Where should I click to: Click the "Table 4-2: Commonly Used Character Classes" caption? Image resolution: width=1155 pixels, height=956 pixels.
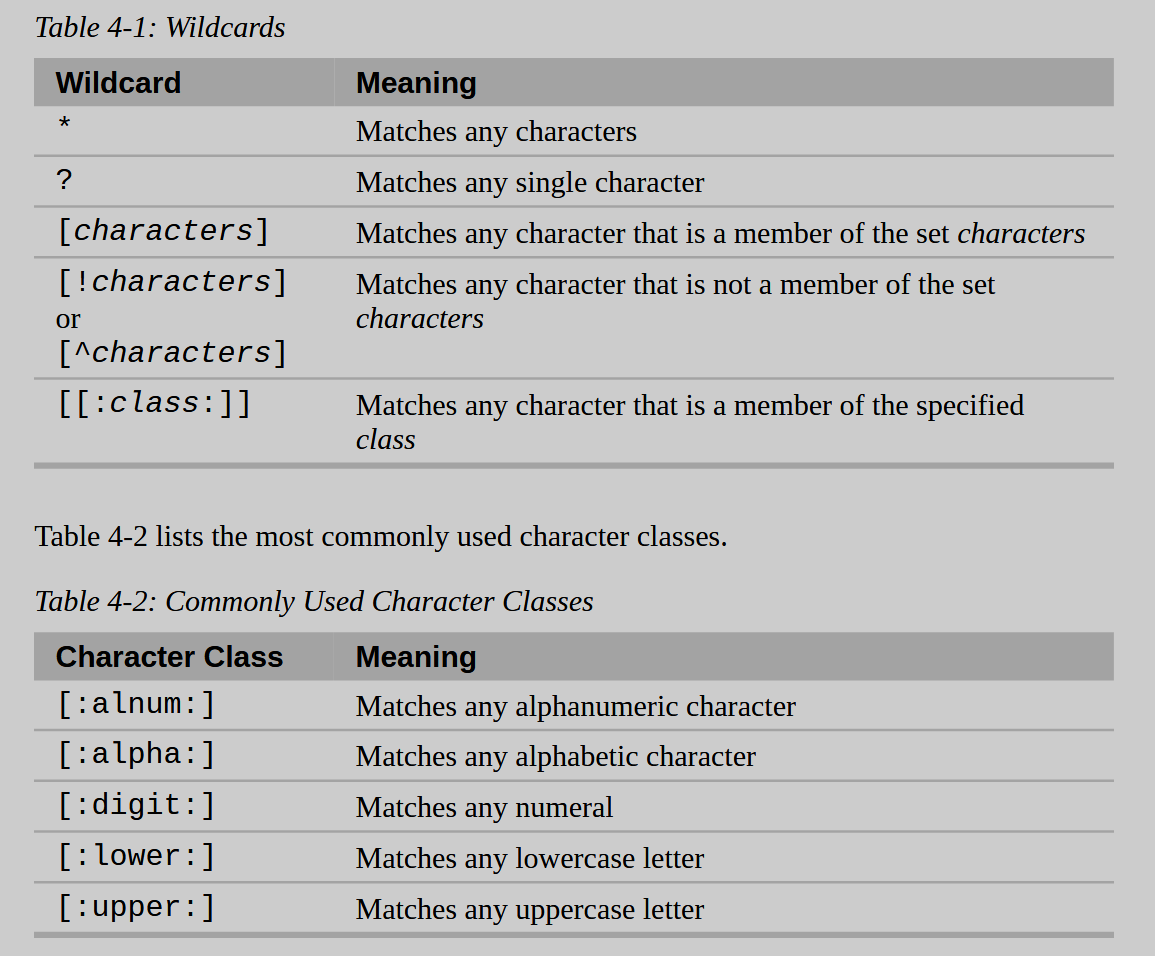(314, 601)
